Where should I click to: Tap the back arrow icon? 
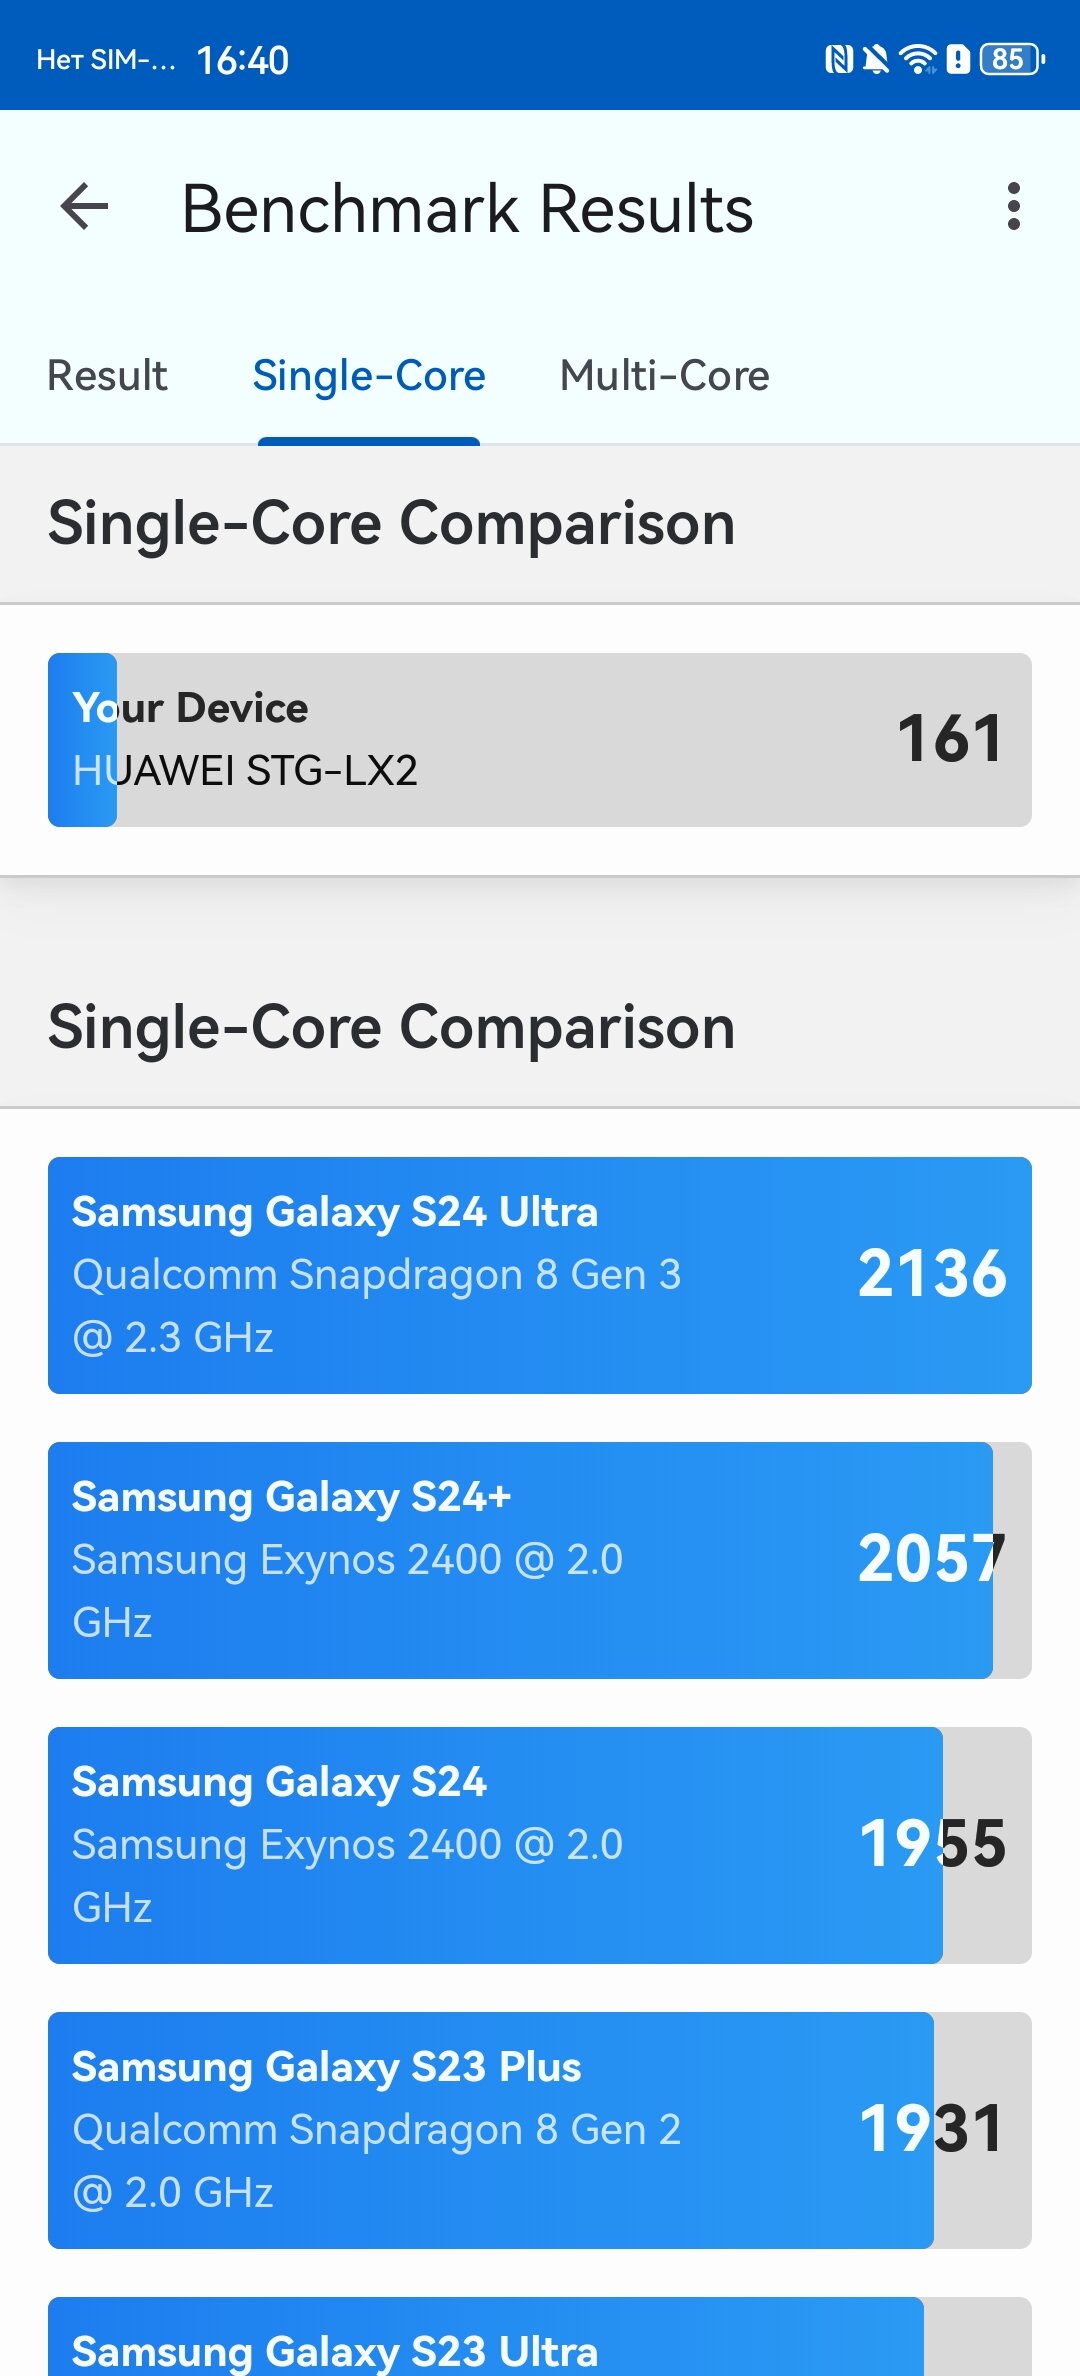pyautogui.click(x=85, y=207)
